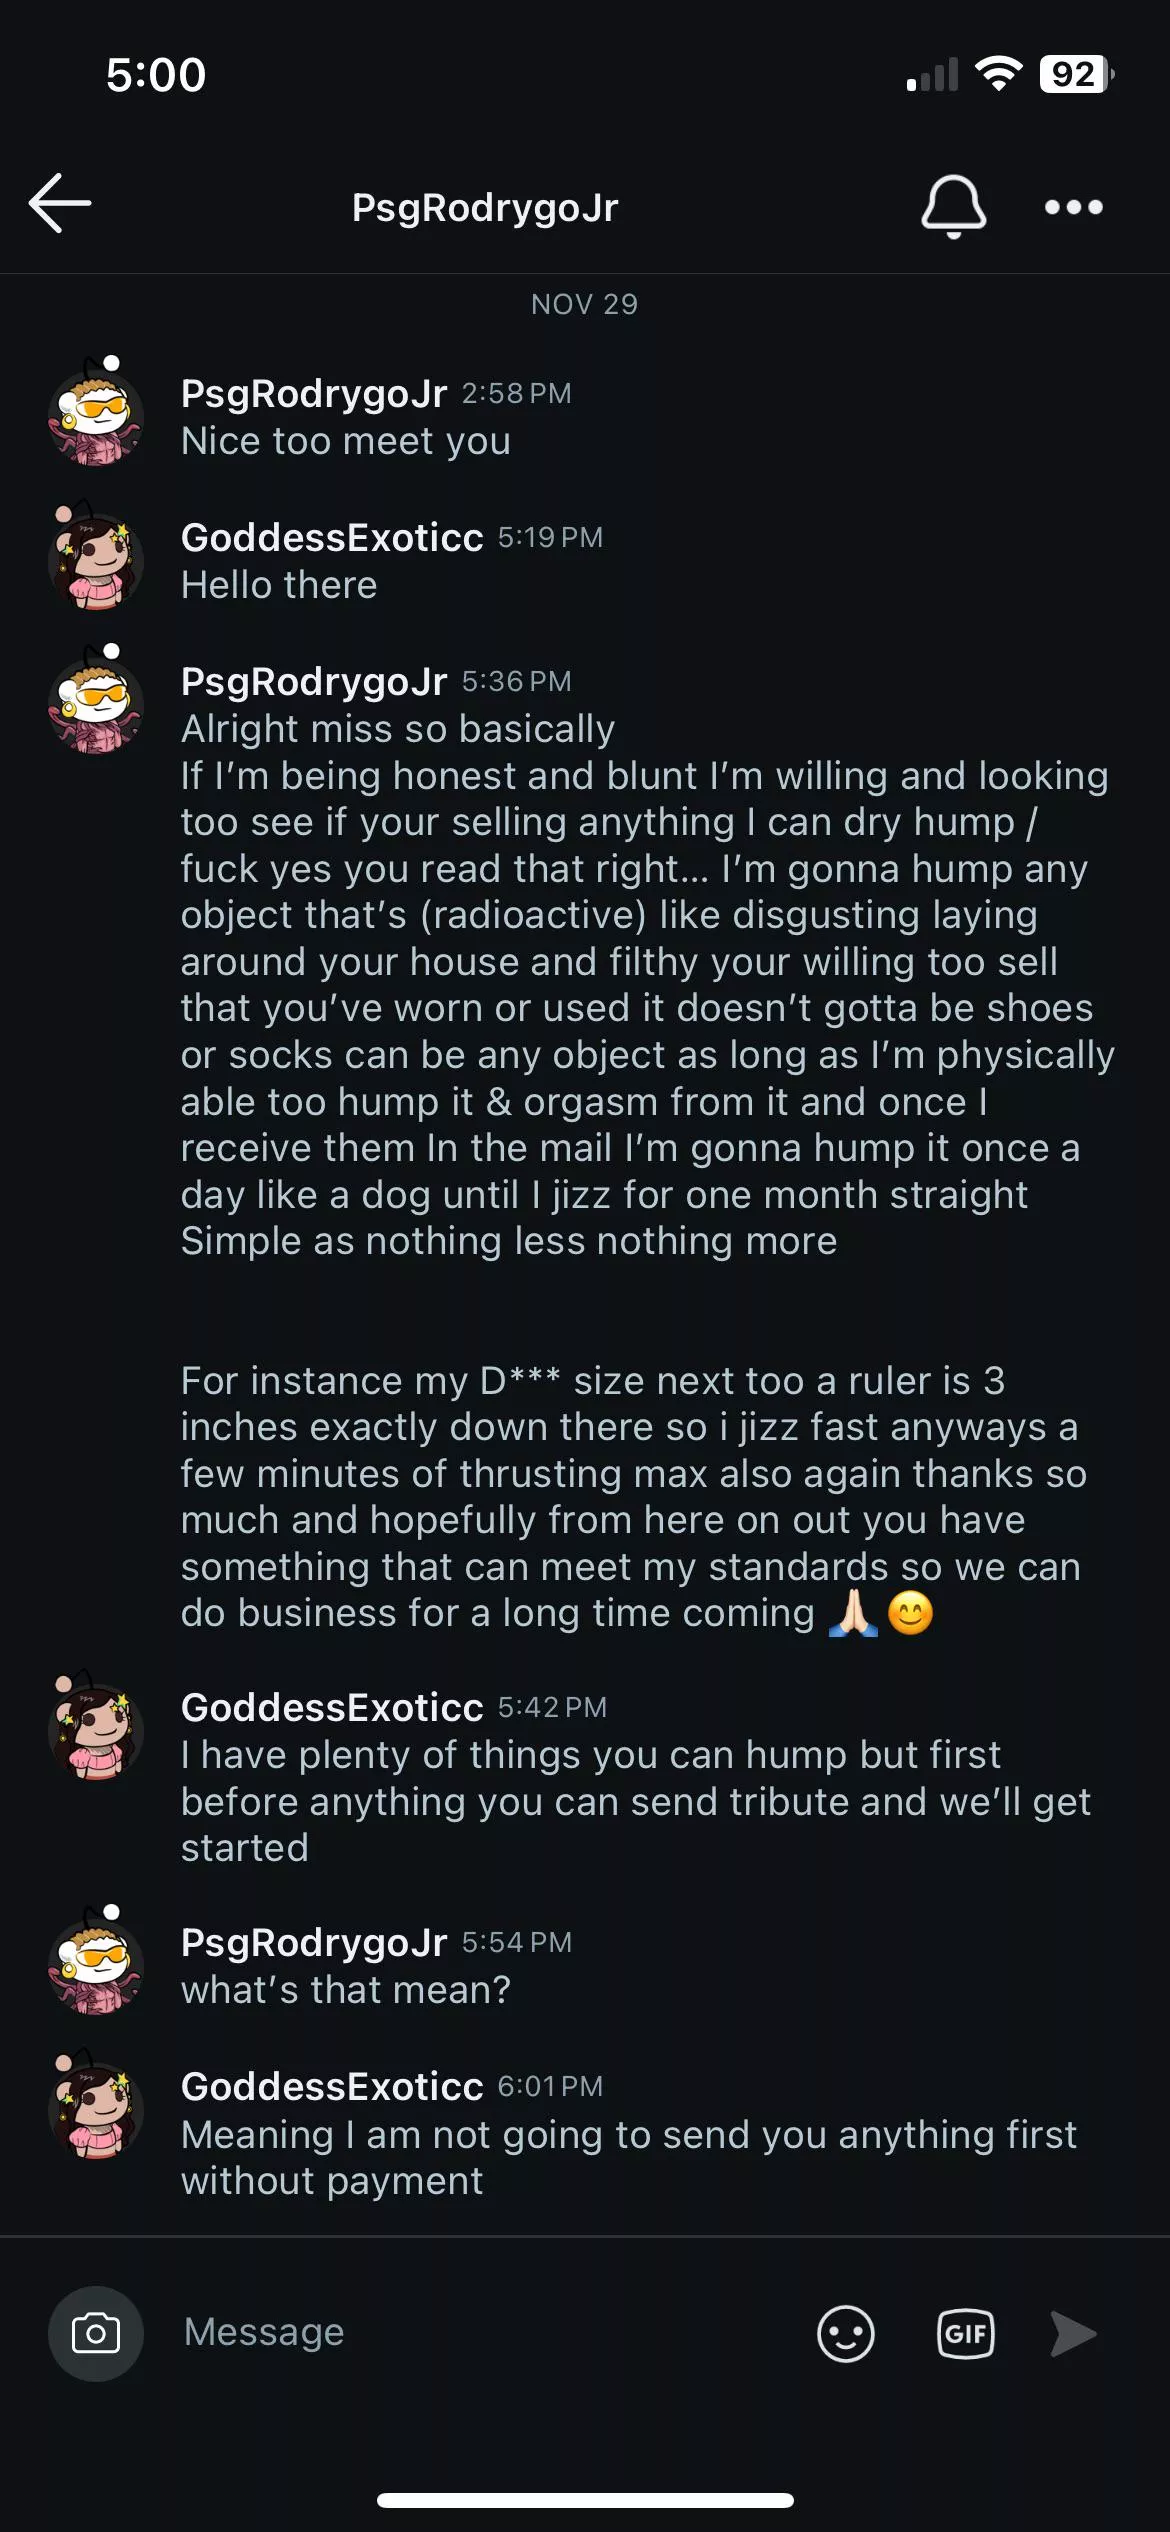Tap the back arrow icon
1170x2532 pixels.
tap(60, 204)
